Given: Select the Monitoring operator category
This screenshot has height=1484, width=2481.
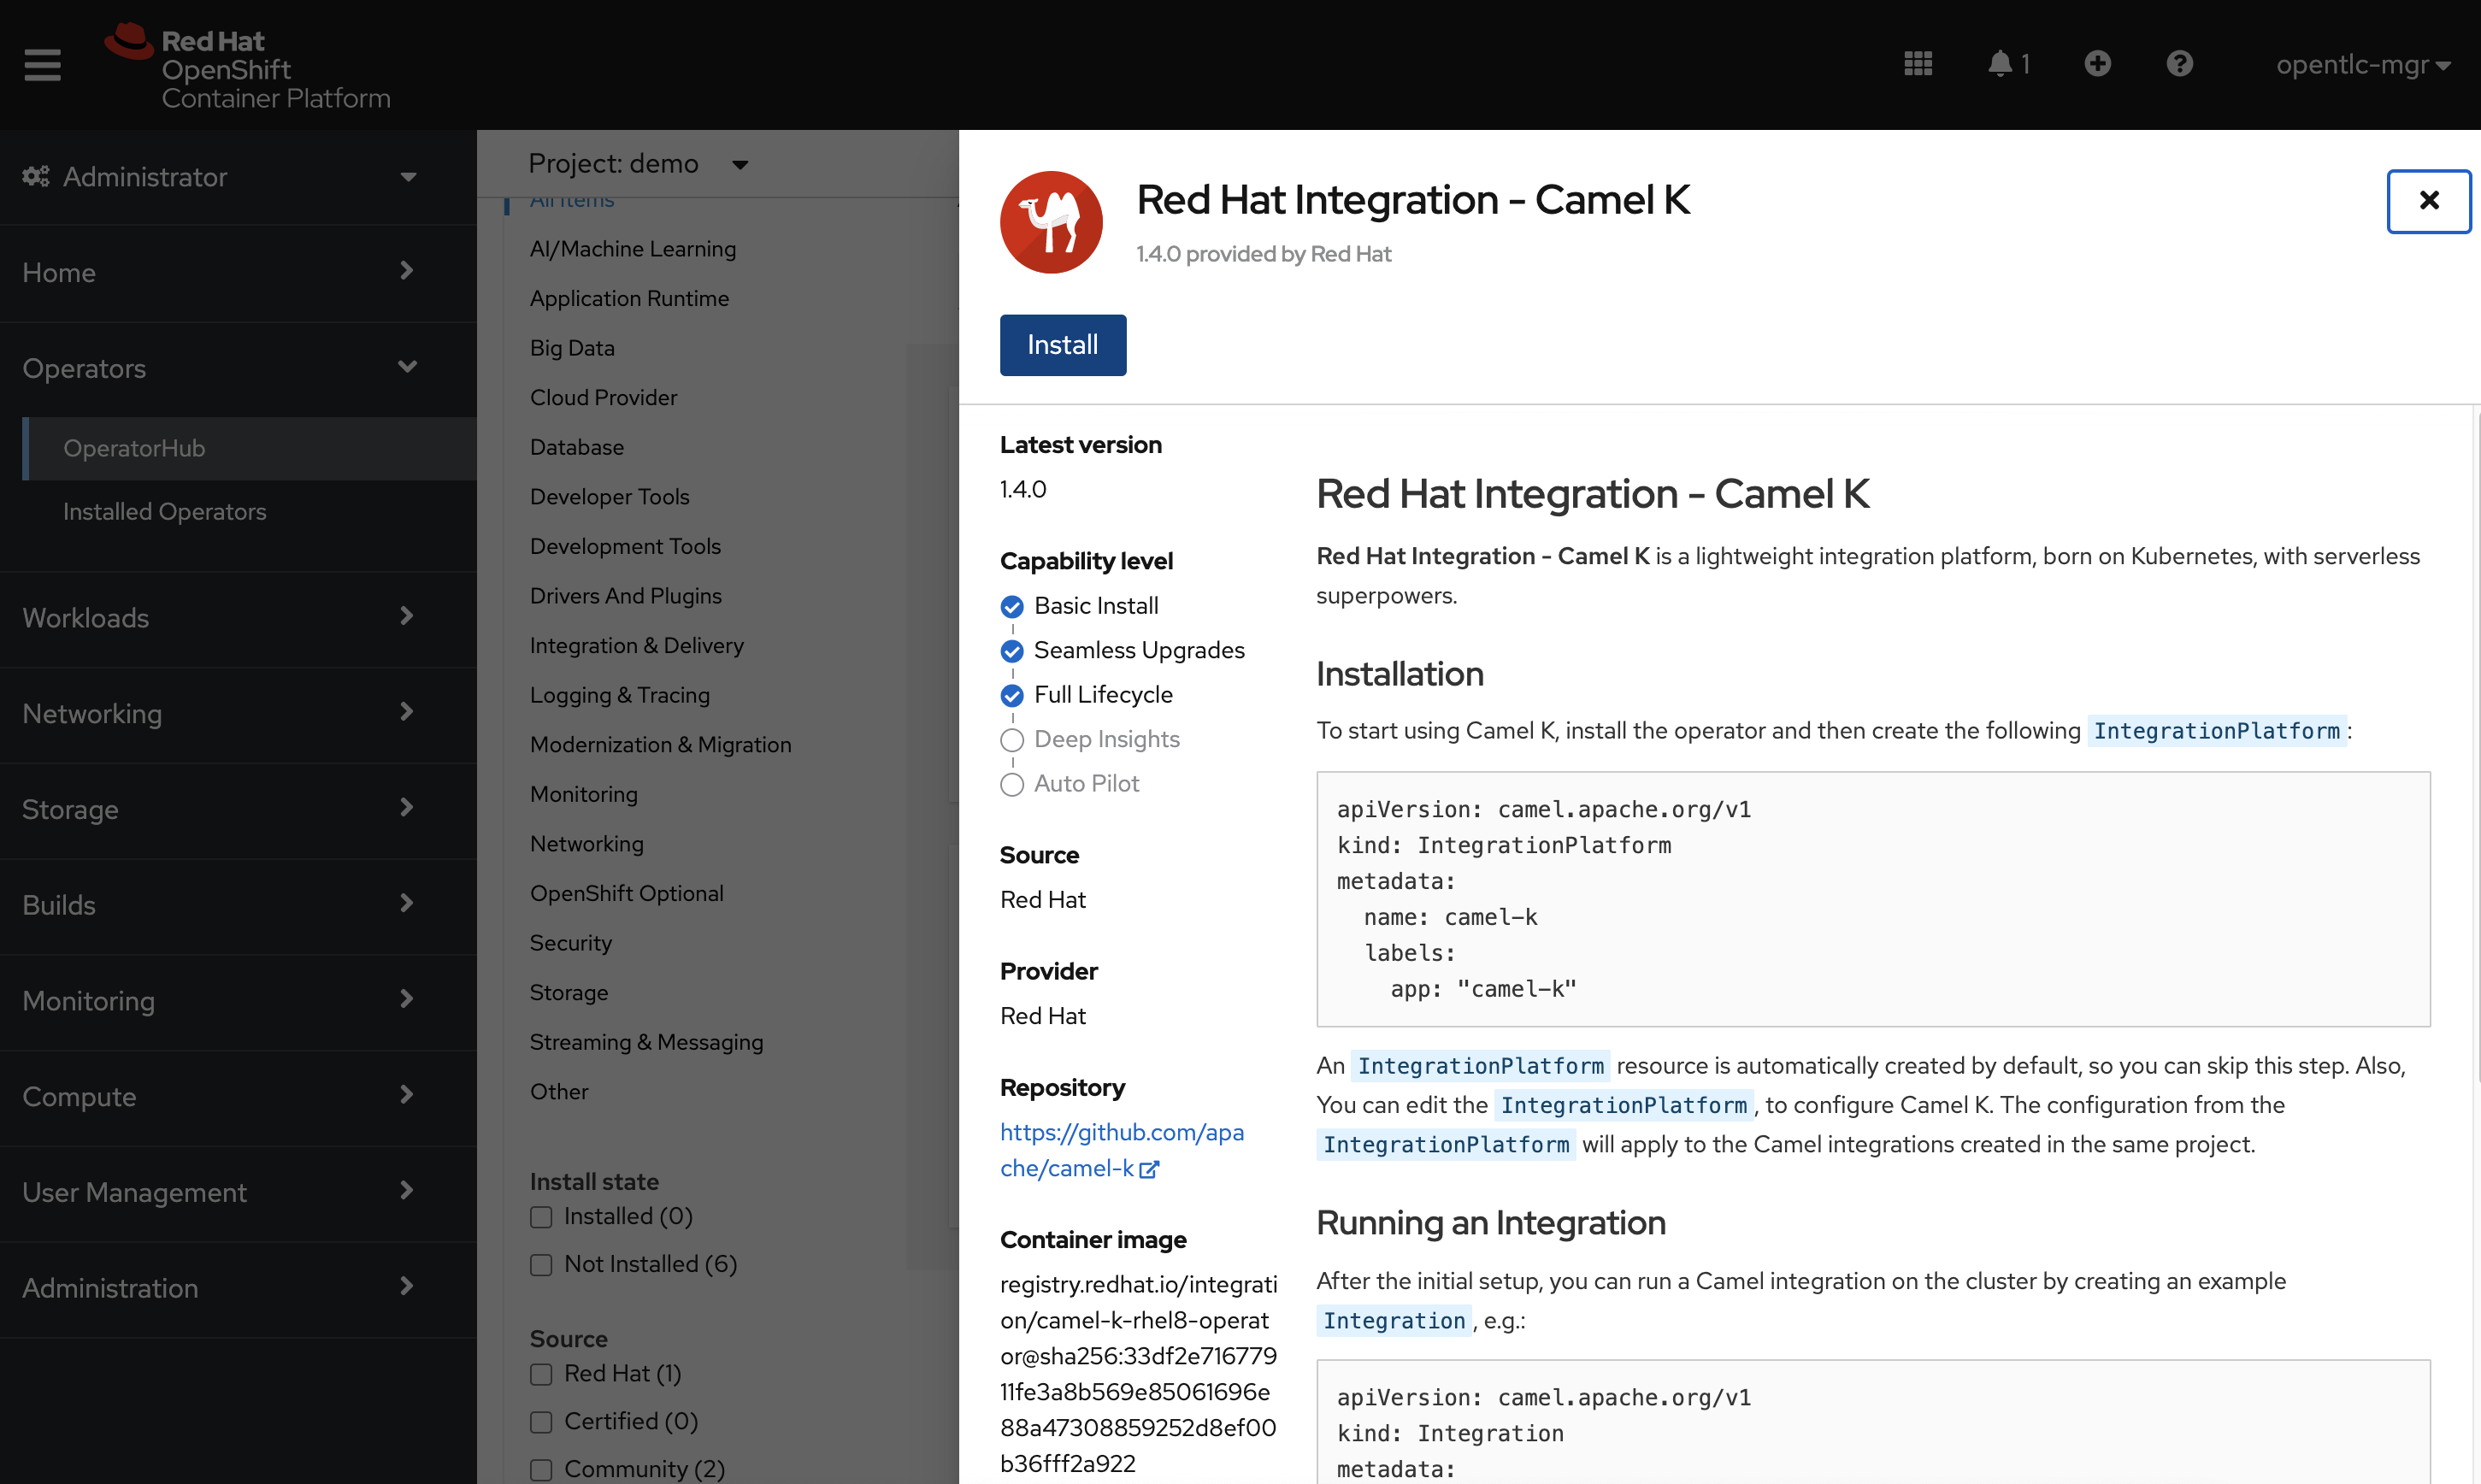Looking at the screenshot, I should point(584,794).
